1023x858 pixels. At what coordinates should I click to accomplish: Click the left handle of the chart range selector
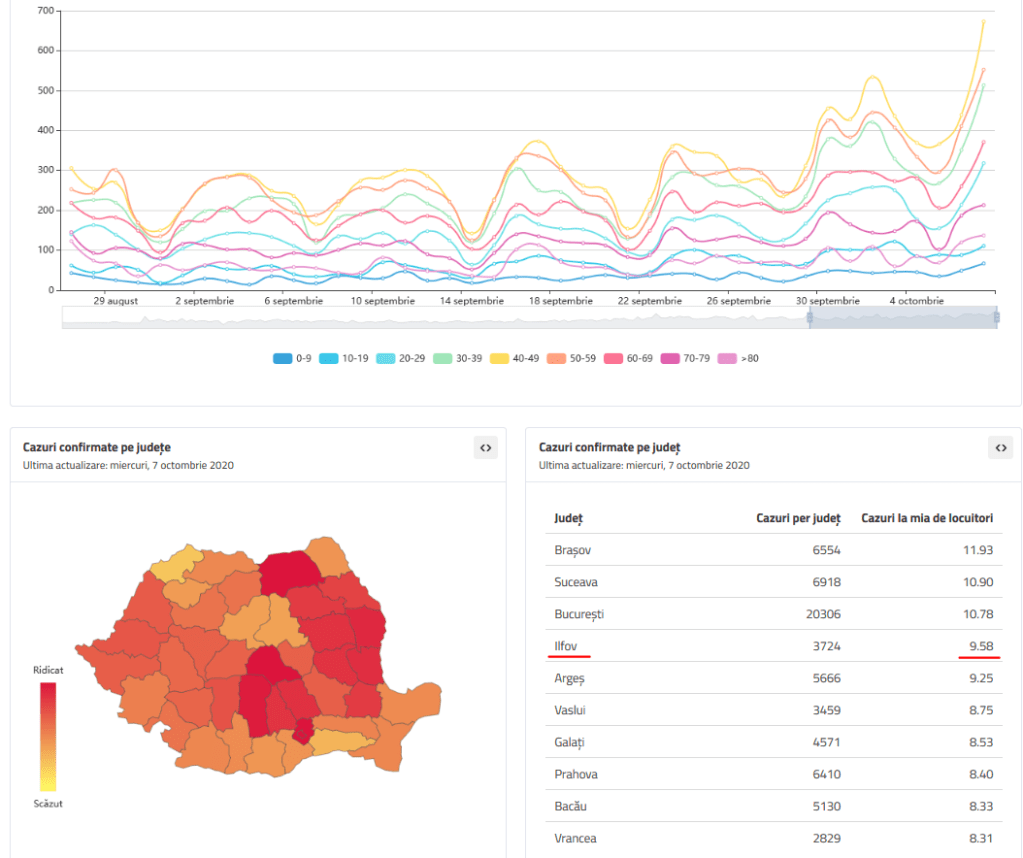pyautogui.click(x=810, y=317)
